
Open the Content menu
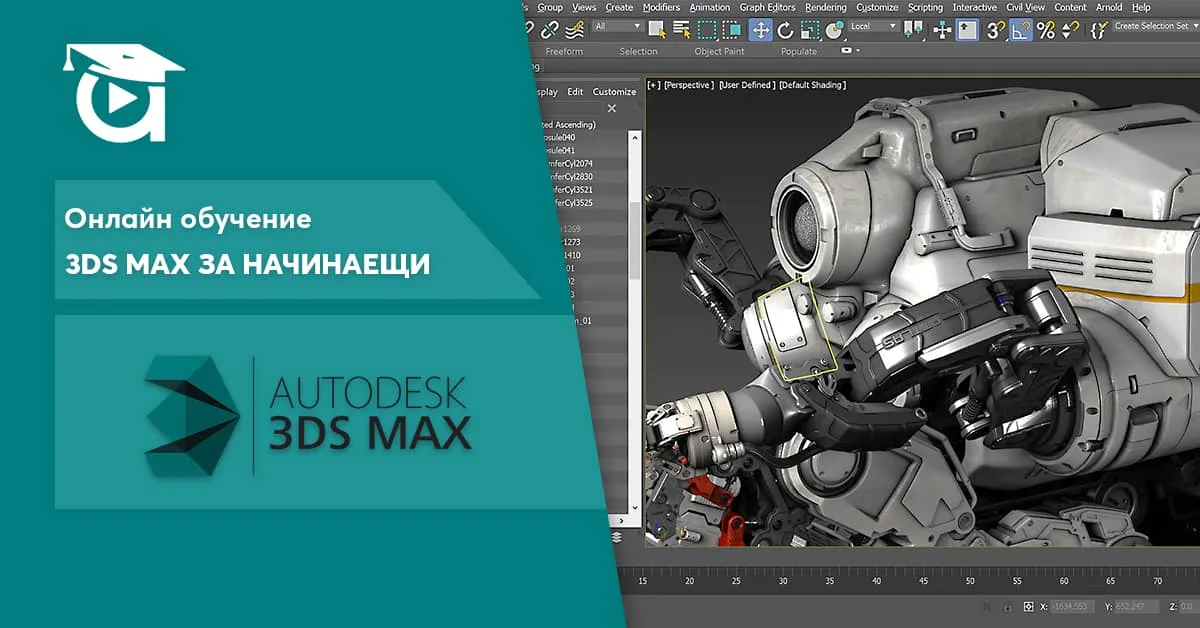[x=1070, y=7]
